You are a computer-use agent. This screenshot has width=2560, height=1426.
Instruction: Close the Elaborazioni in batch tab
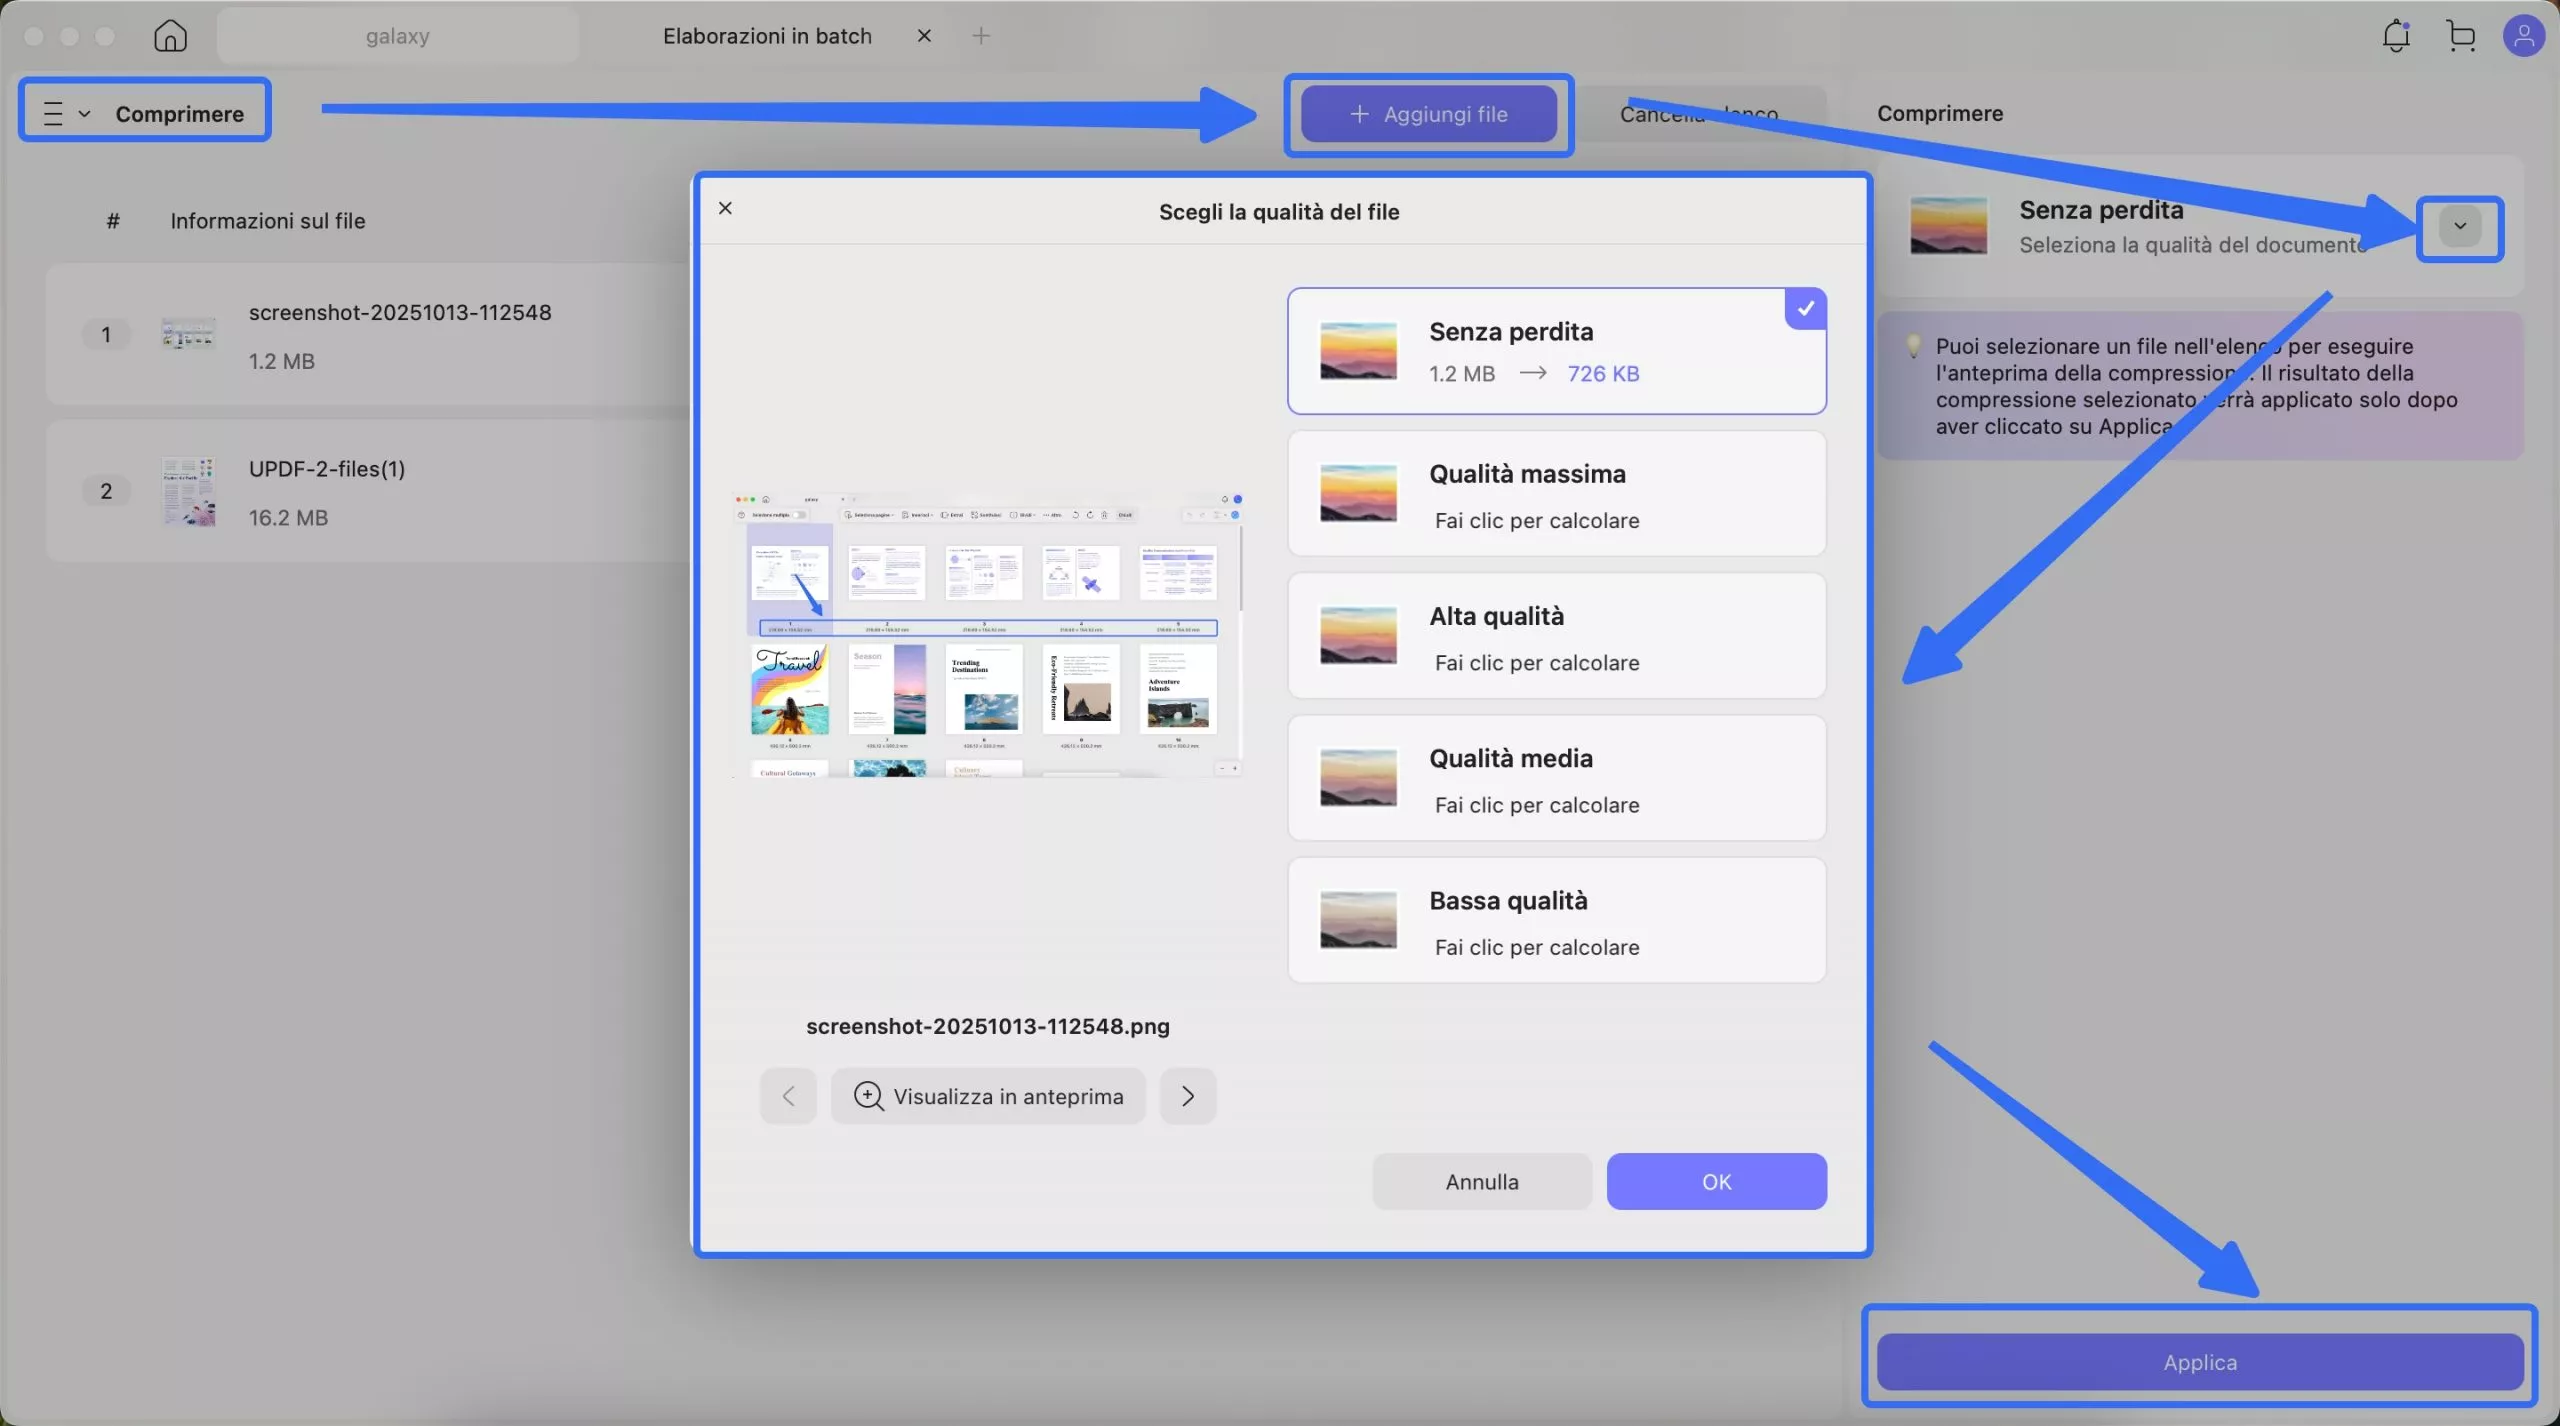click(924, 36)
